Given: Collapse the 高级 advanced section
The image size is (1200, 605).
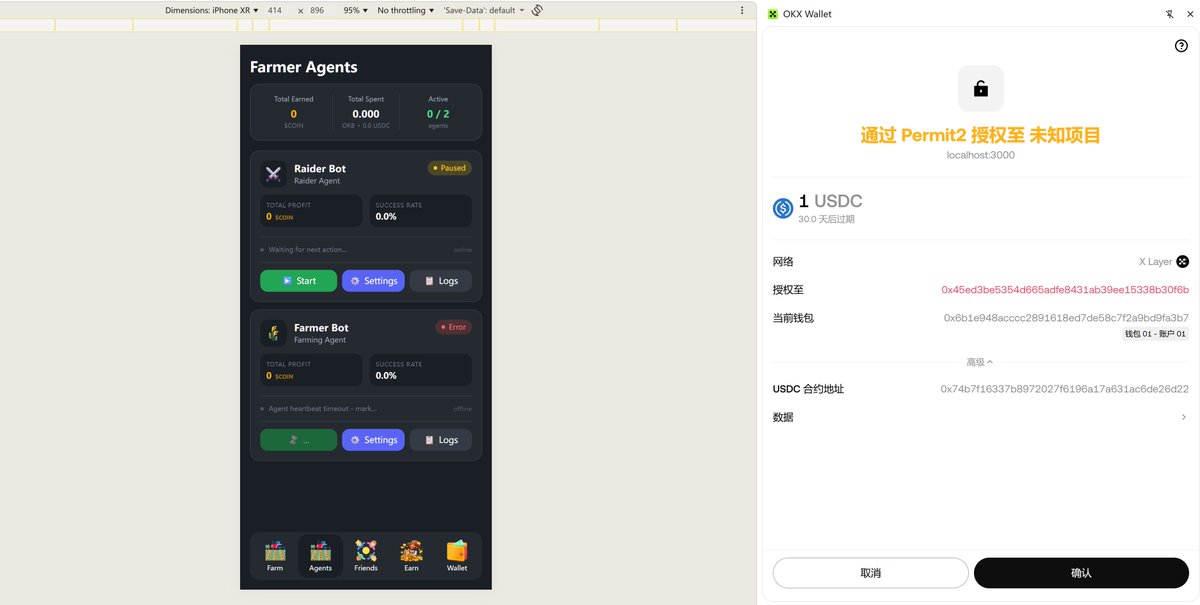Looking at the screenshot, I should click(x=979, y=362).
